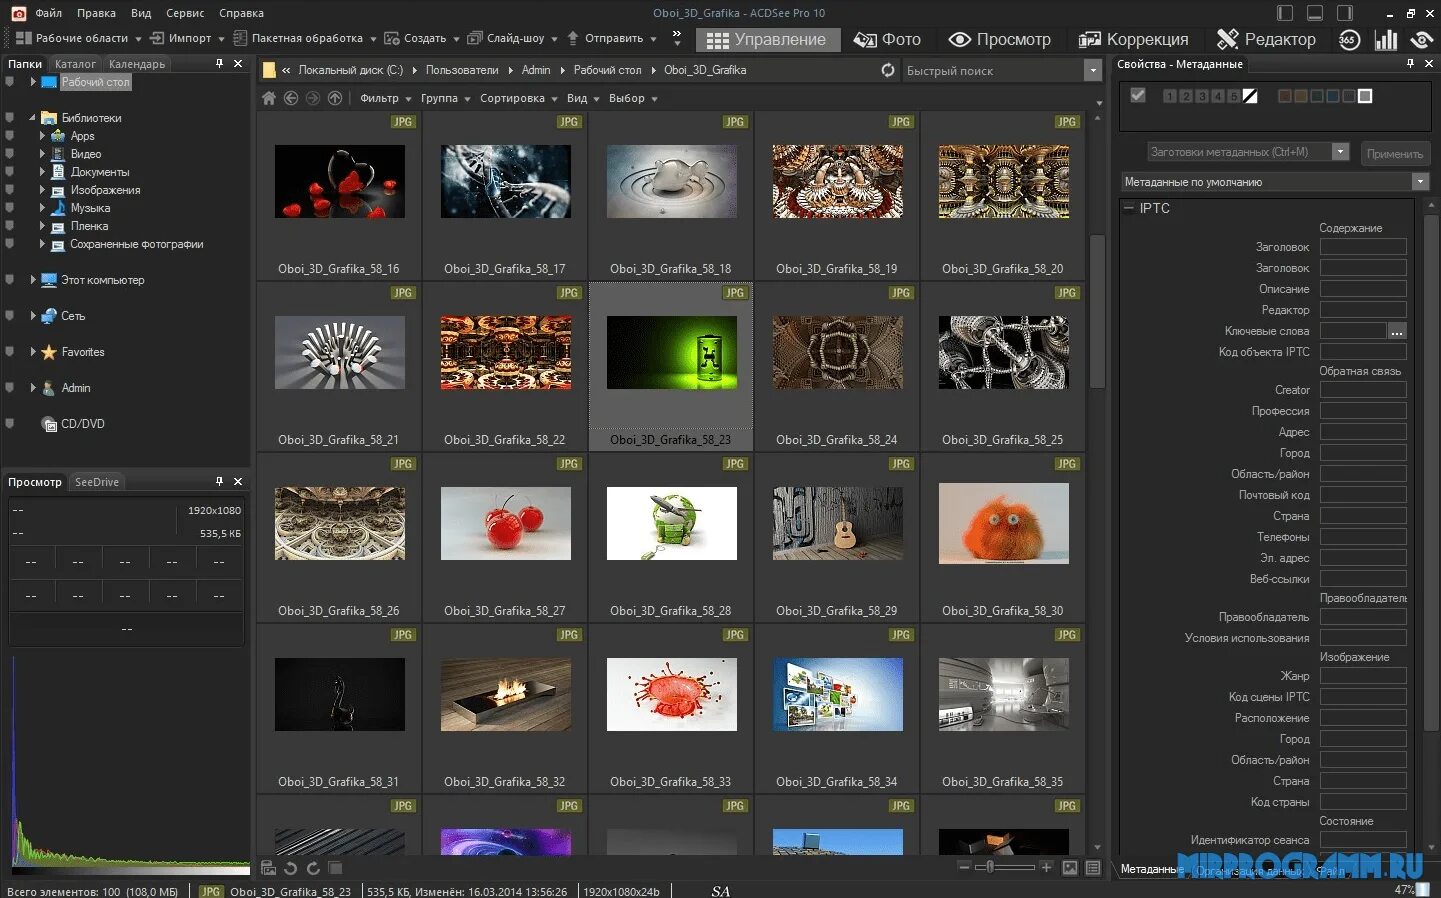Click the CD/DVD drive icon
The image size is (1441, 898).
[x=49, y=424]
